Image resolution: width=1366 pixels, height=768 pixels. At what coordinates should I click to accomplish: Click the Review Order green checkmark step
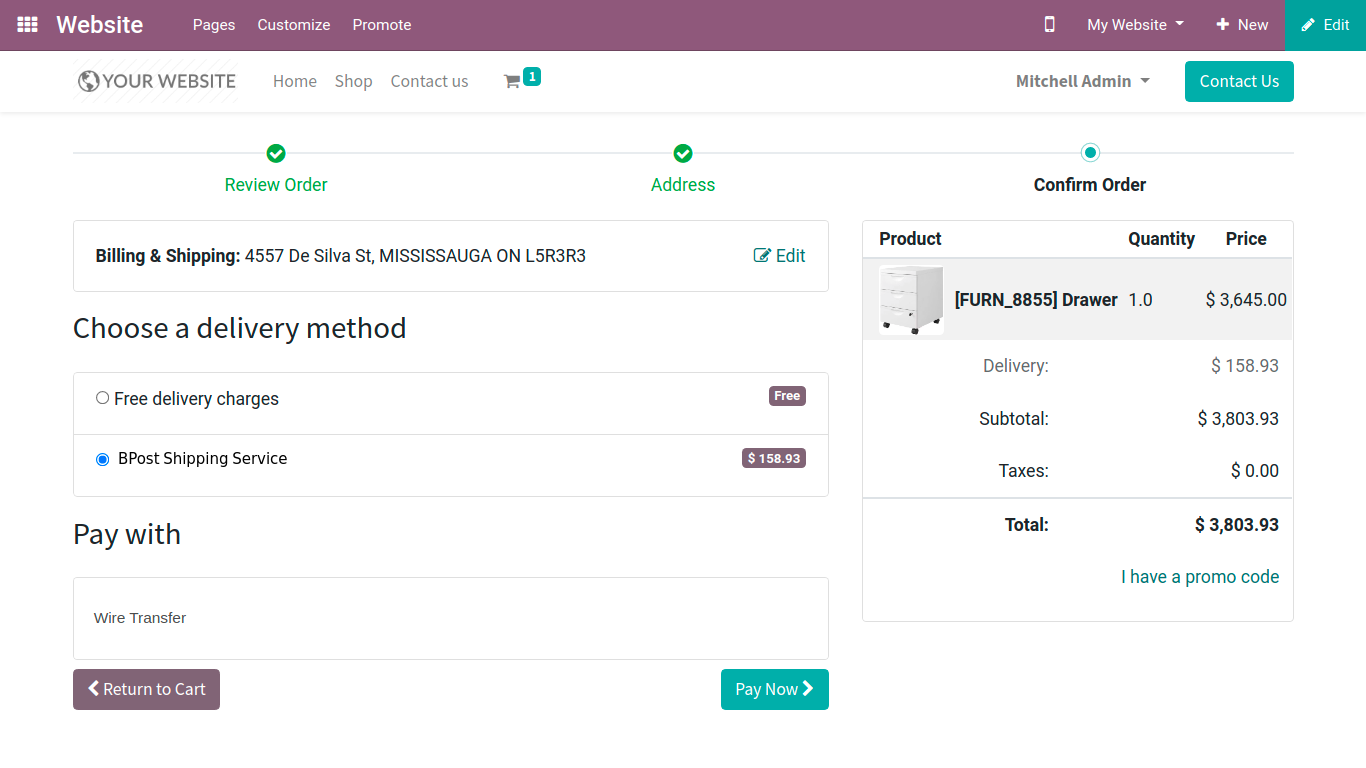276,153
